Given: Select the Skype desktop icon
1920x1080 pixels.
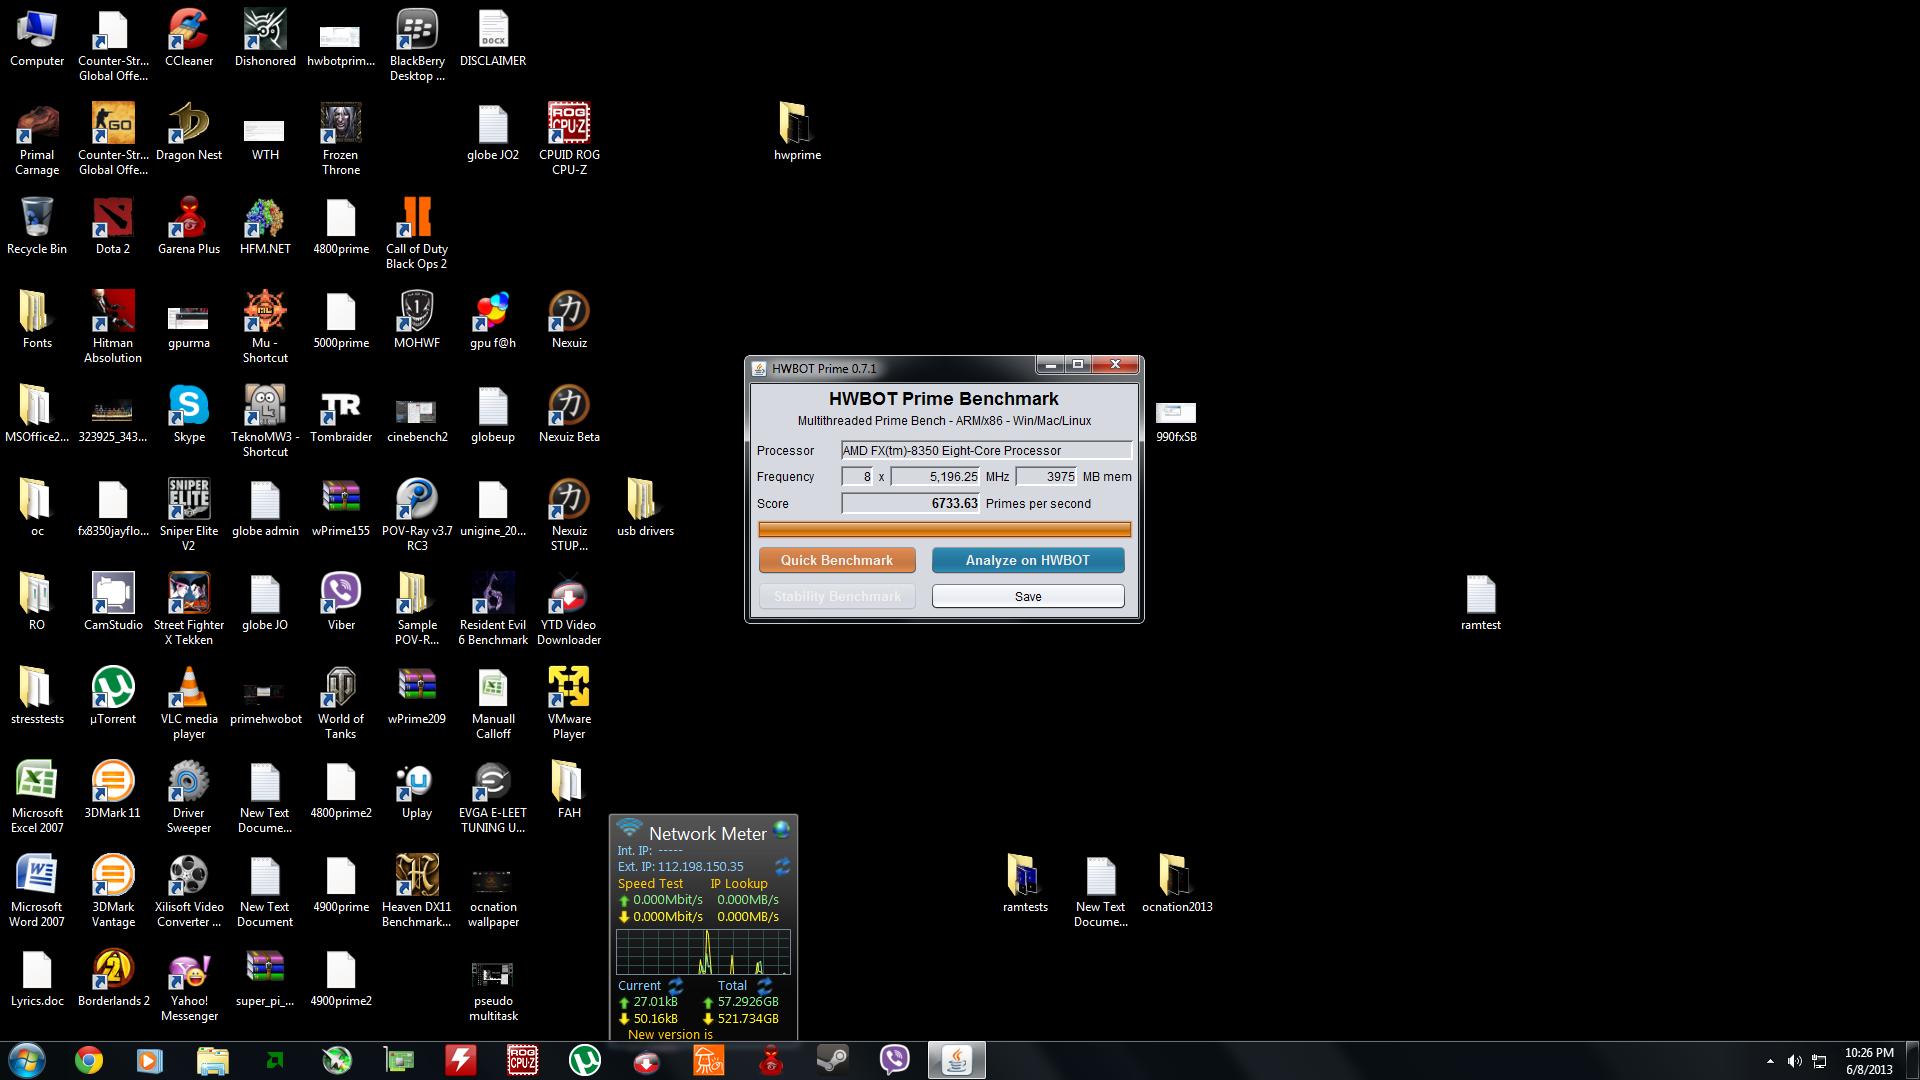Looking at the screenshot, I should pyautogui.click(x=189, y=415).
